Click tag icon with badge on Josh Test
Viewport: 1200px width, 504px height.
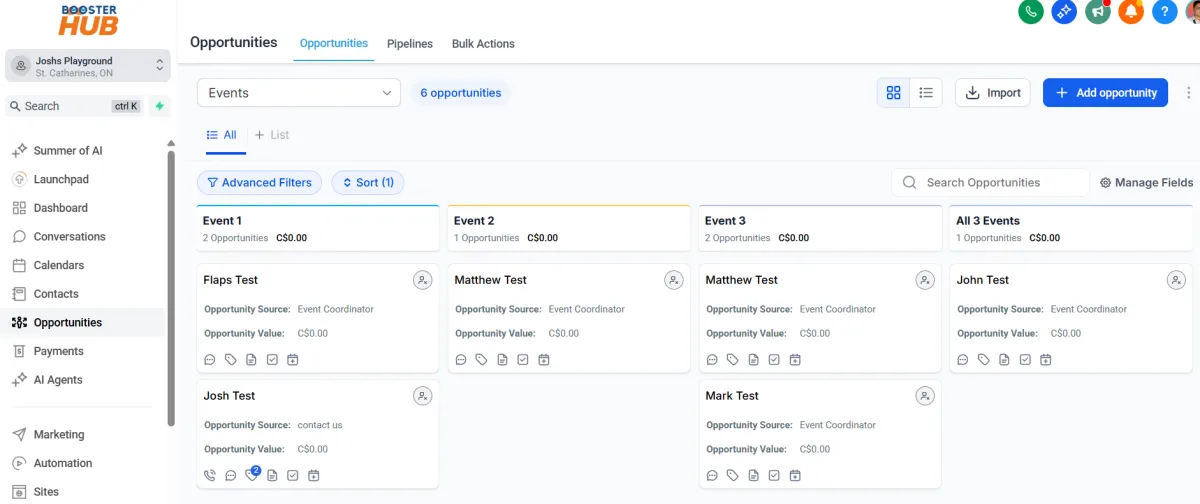pyautogui.click(x=252, y=475)
